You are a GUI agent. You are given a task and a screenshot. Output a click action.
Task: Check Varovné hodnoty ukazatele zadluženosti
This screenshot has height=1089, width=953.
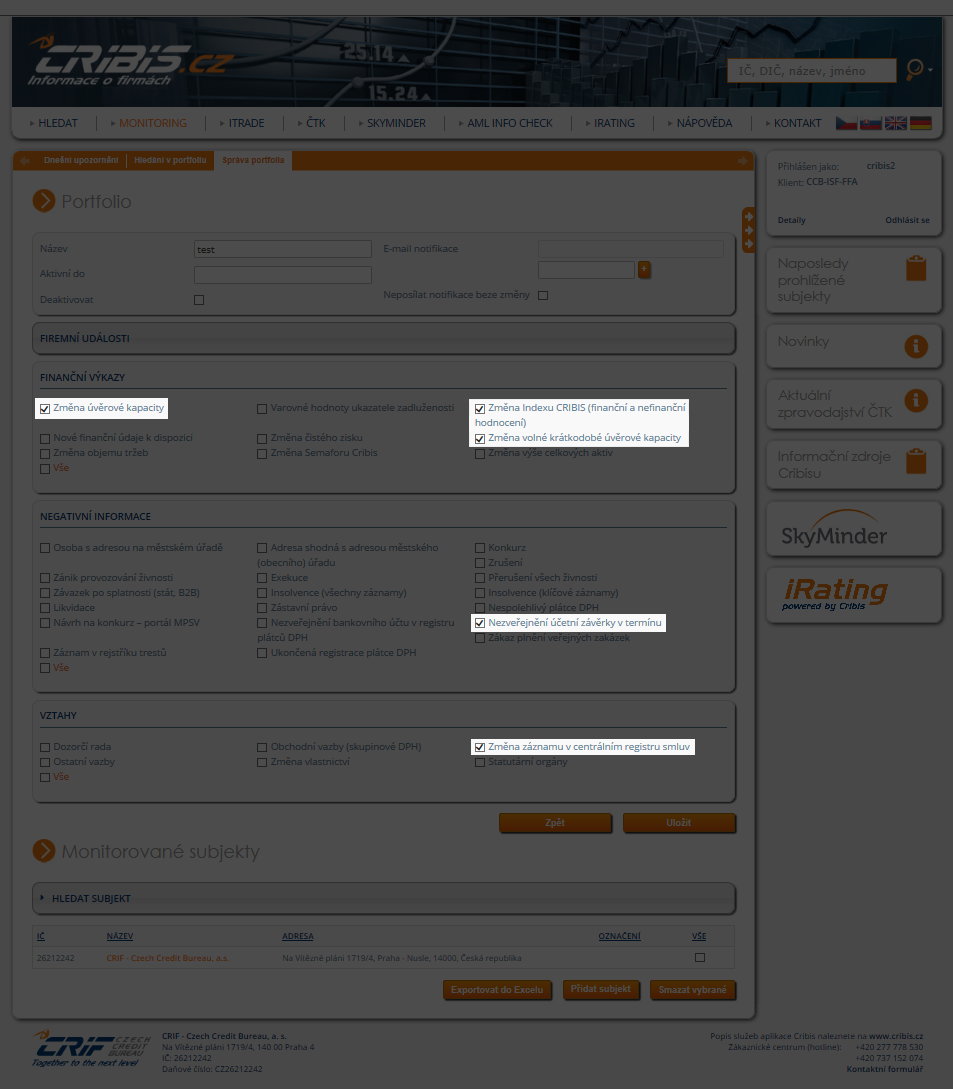[x=262, y=408]
